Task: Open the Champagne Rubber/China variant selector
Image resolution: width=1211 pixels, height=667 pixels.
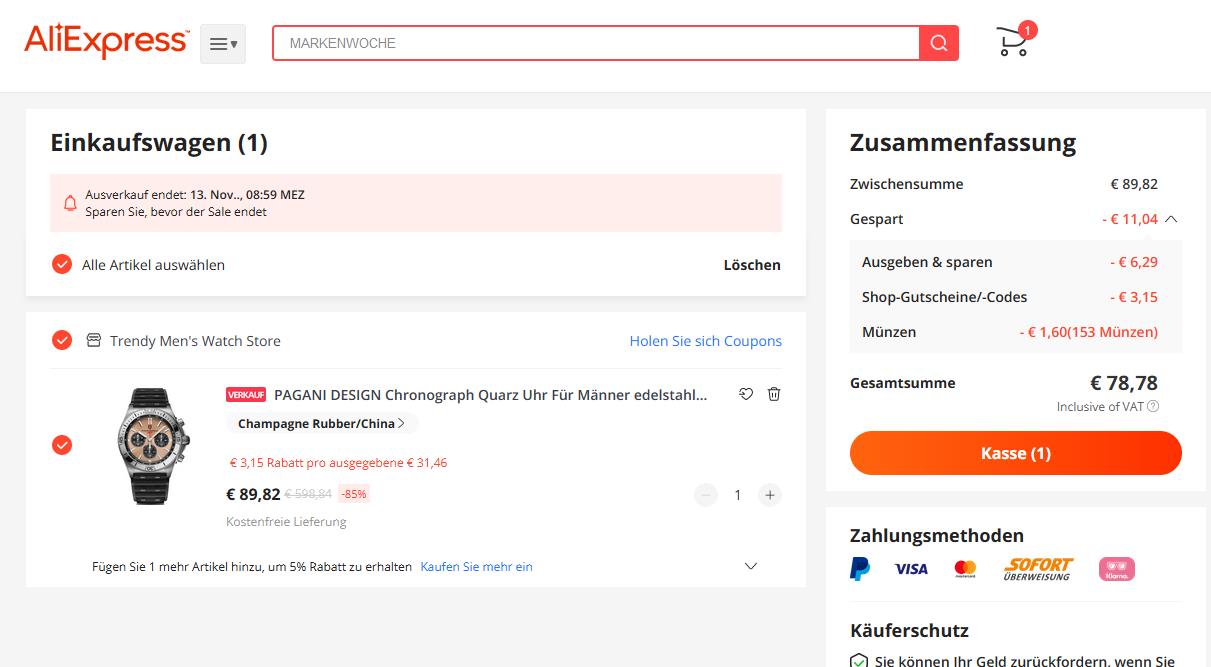Action: pos(321,424)
